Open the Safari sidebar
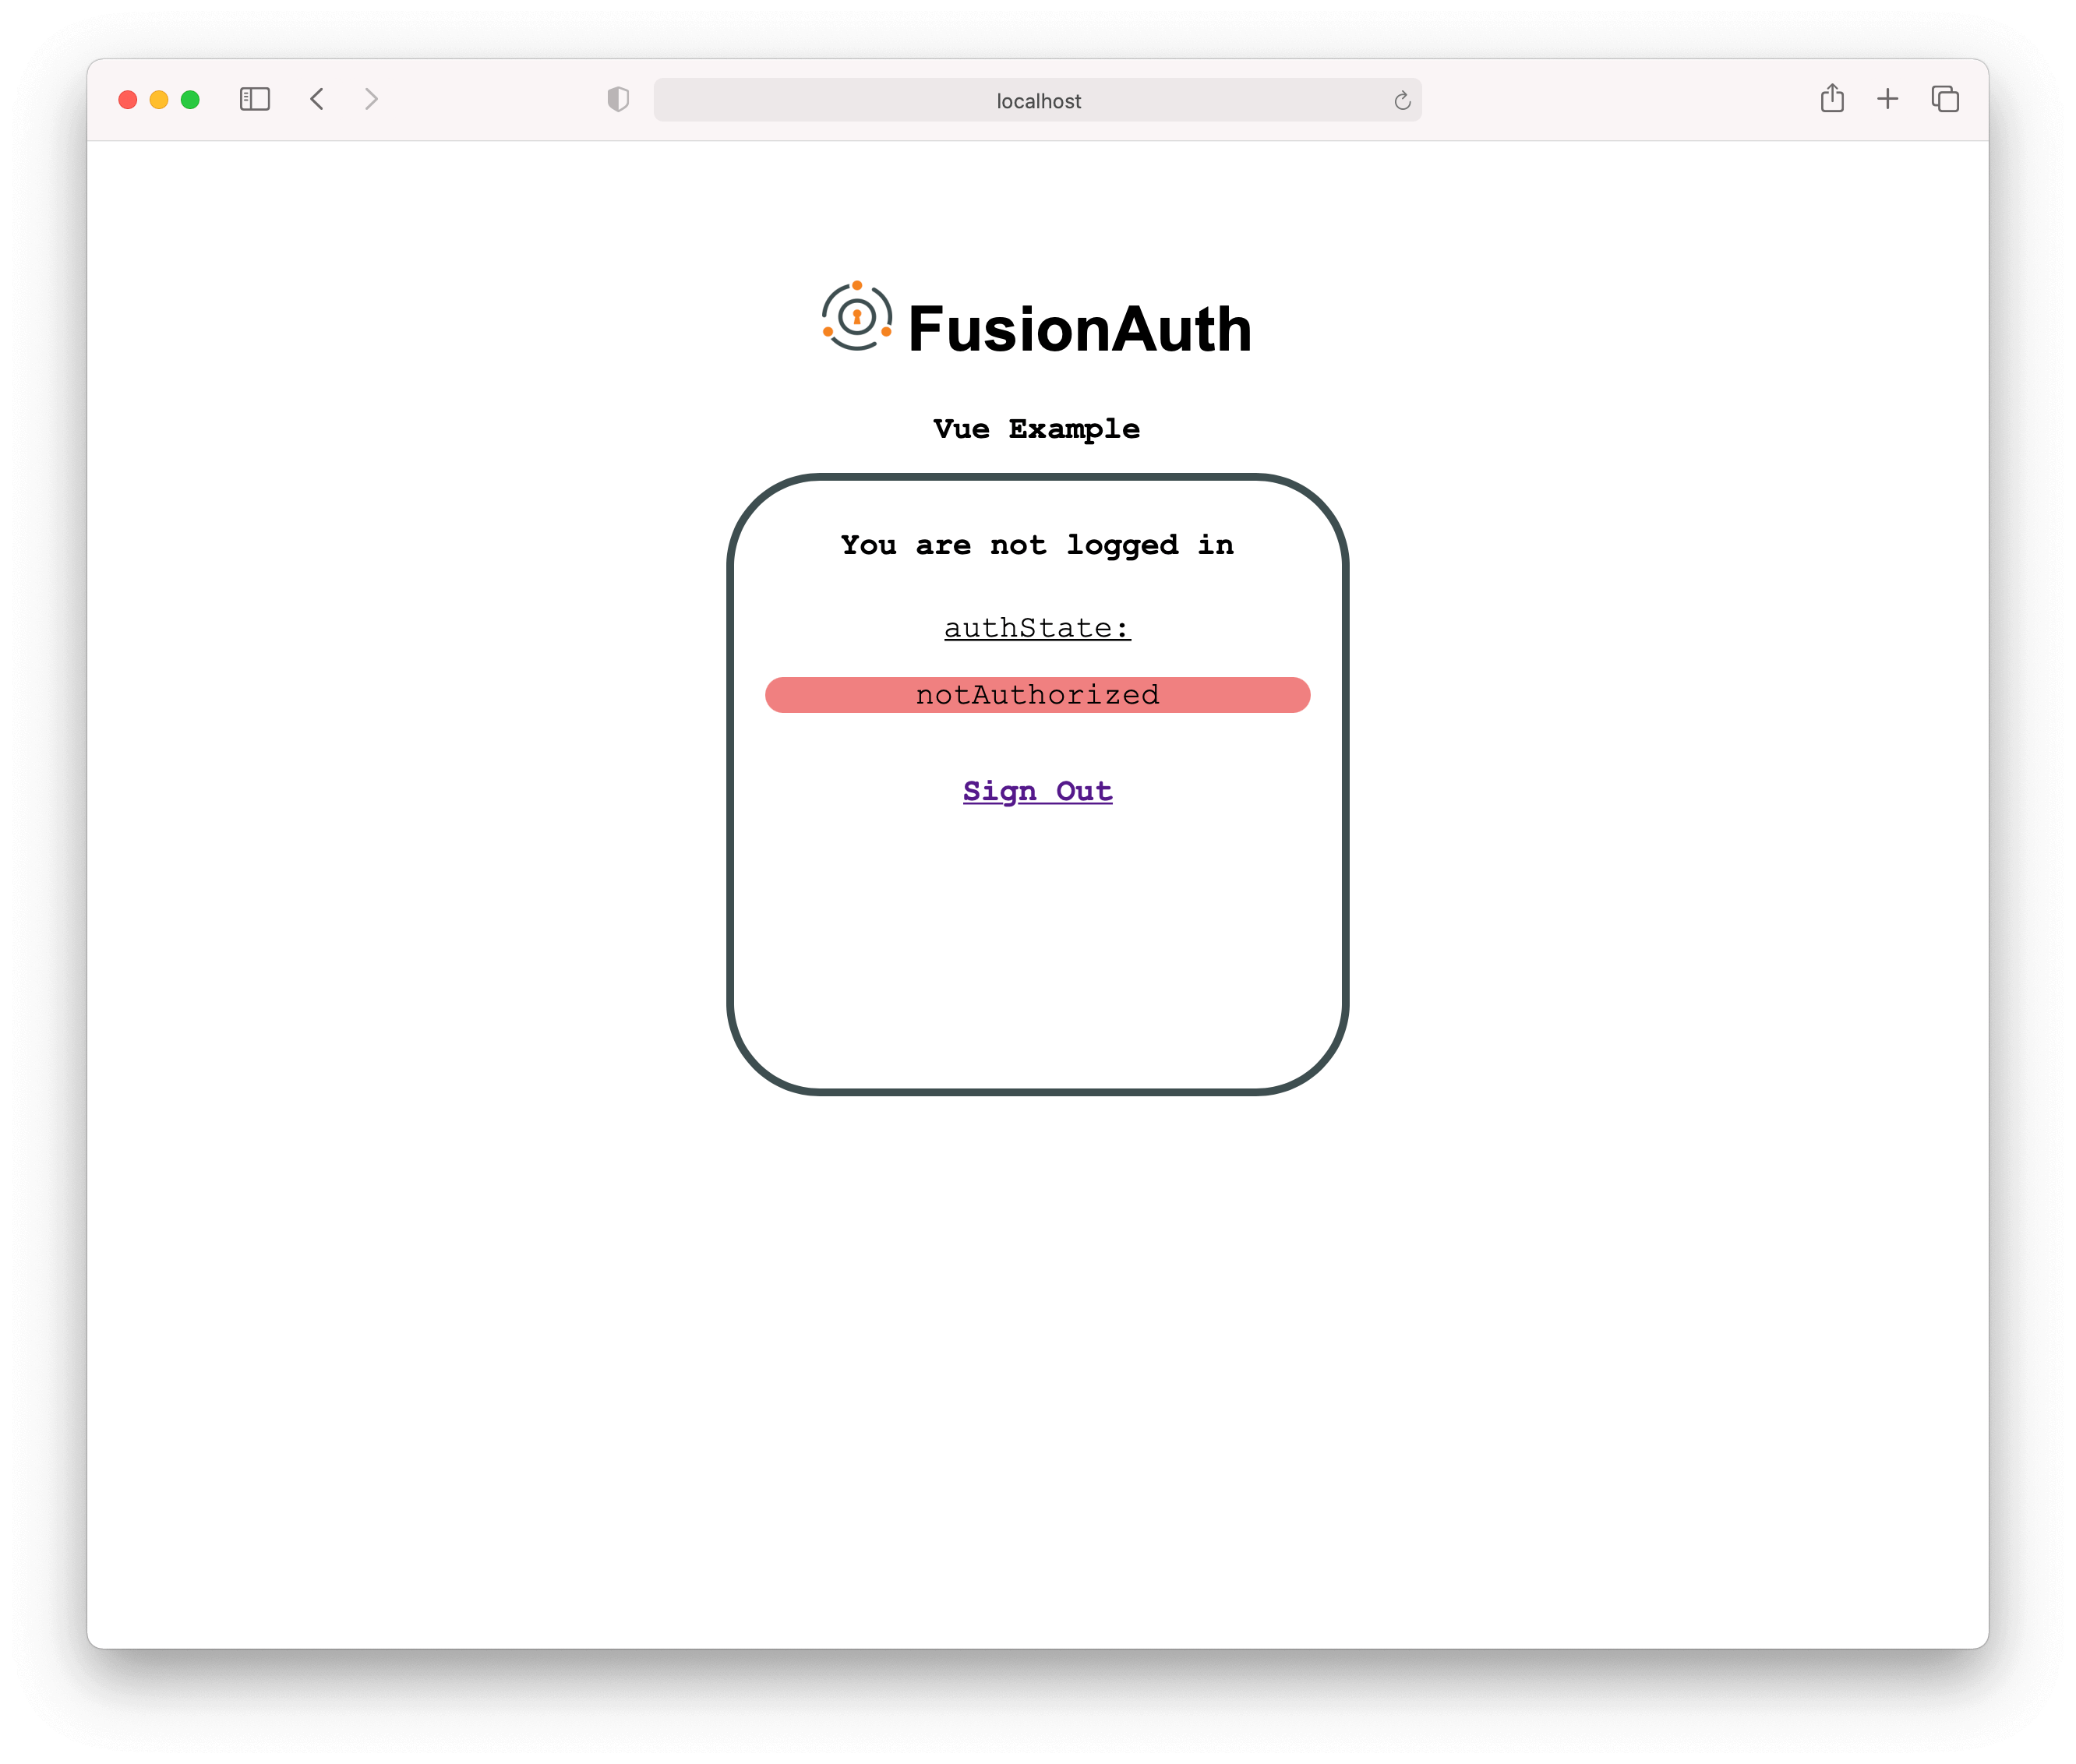This screenshot has width=2076, height=1764. coord(254,99)
